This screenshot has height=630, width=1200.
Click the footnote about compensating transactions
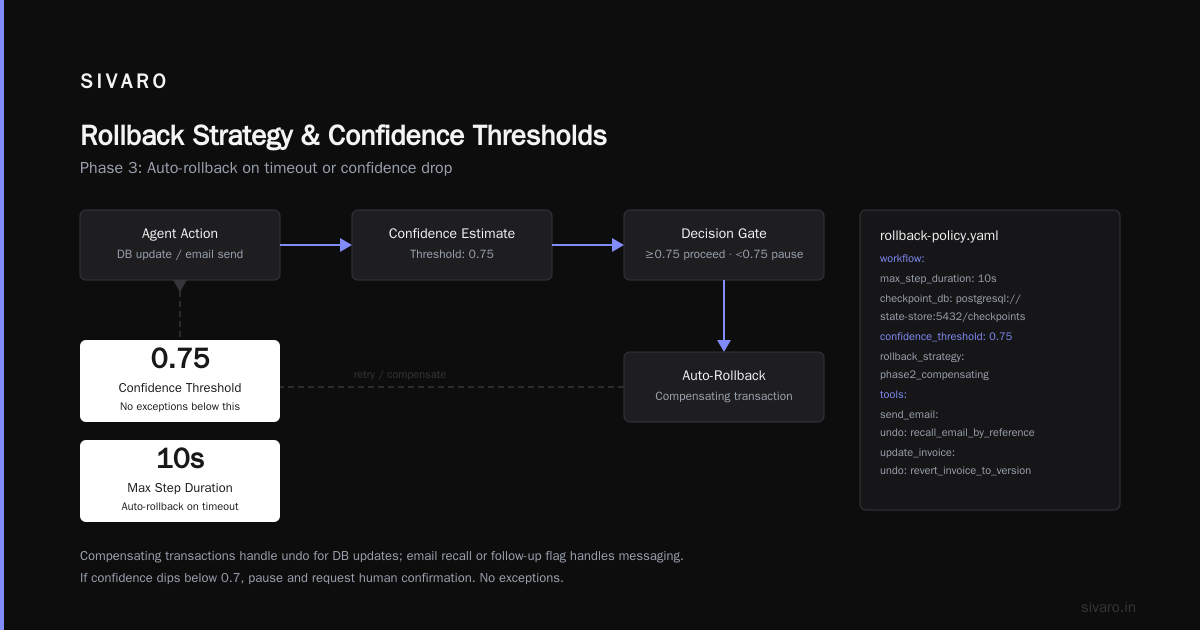click(382, 556)
